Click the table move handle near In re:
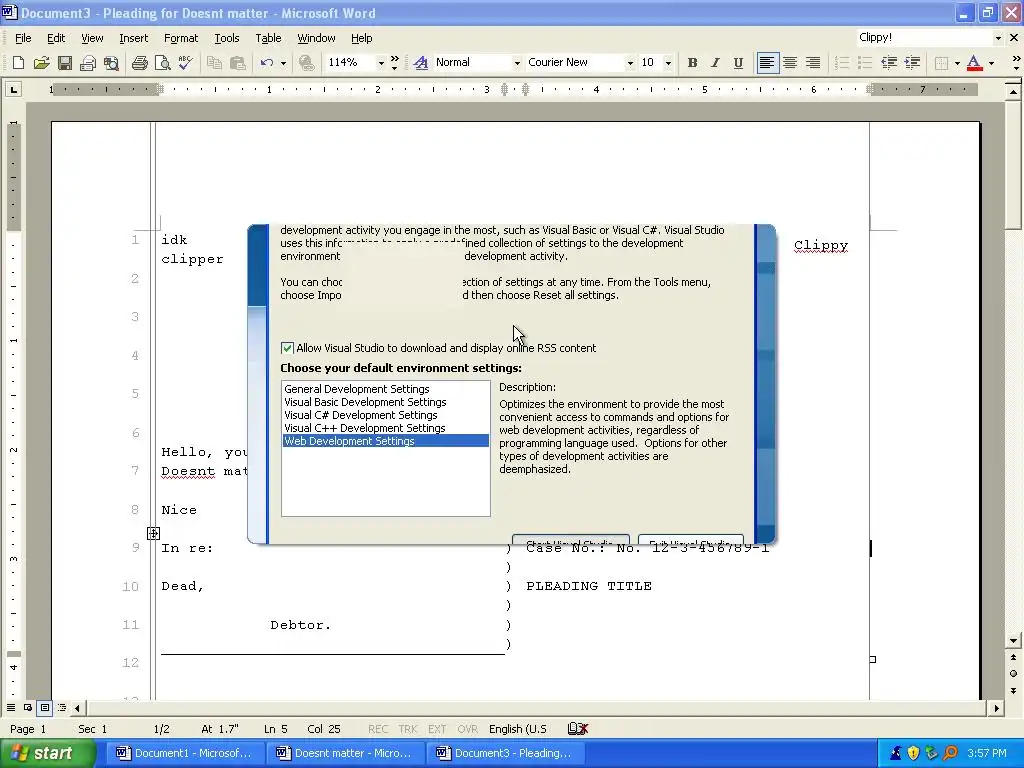Screen dimensions: 1024x768 click(x=153, y=534)
